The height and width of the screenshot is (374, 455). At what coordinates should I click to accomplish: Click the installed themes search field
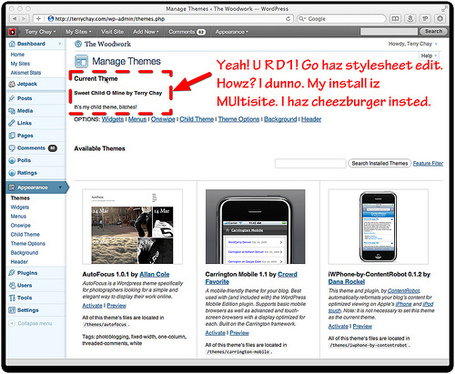pyautogui.click(x=310, y=163)
